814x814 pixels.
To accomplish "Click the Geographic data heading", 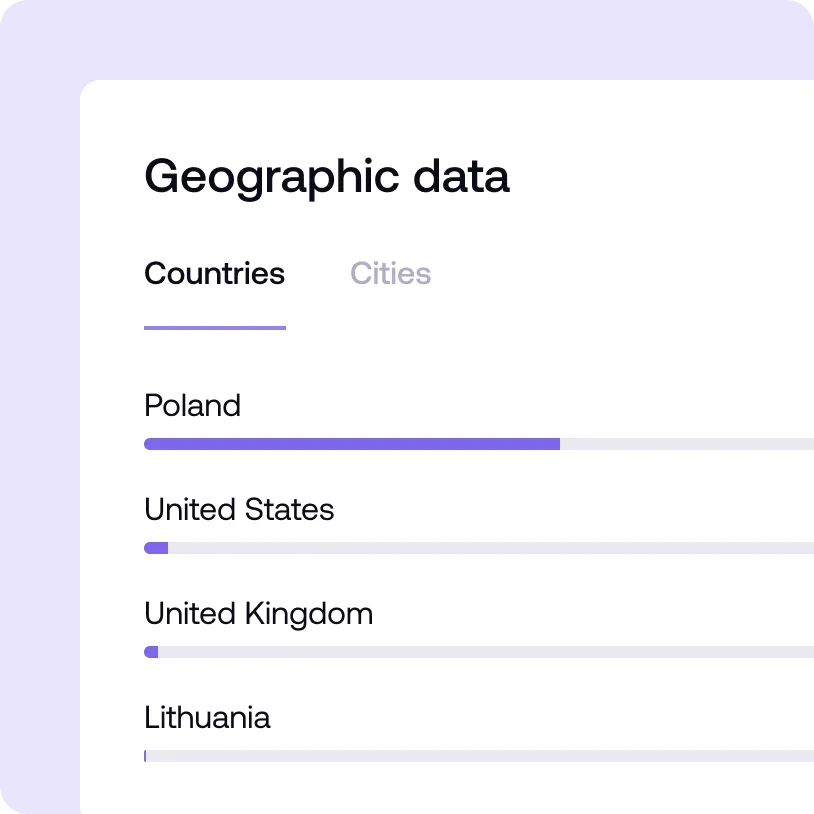I will click(x=326, y=176).
